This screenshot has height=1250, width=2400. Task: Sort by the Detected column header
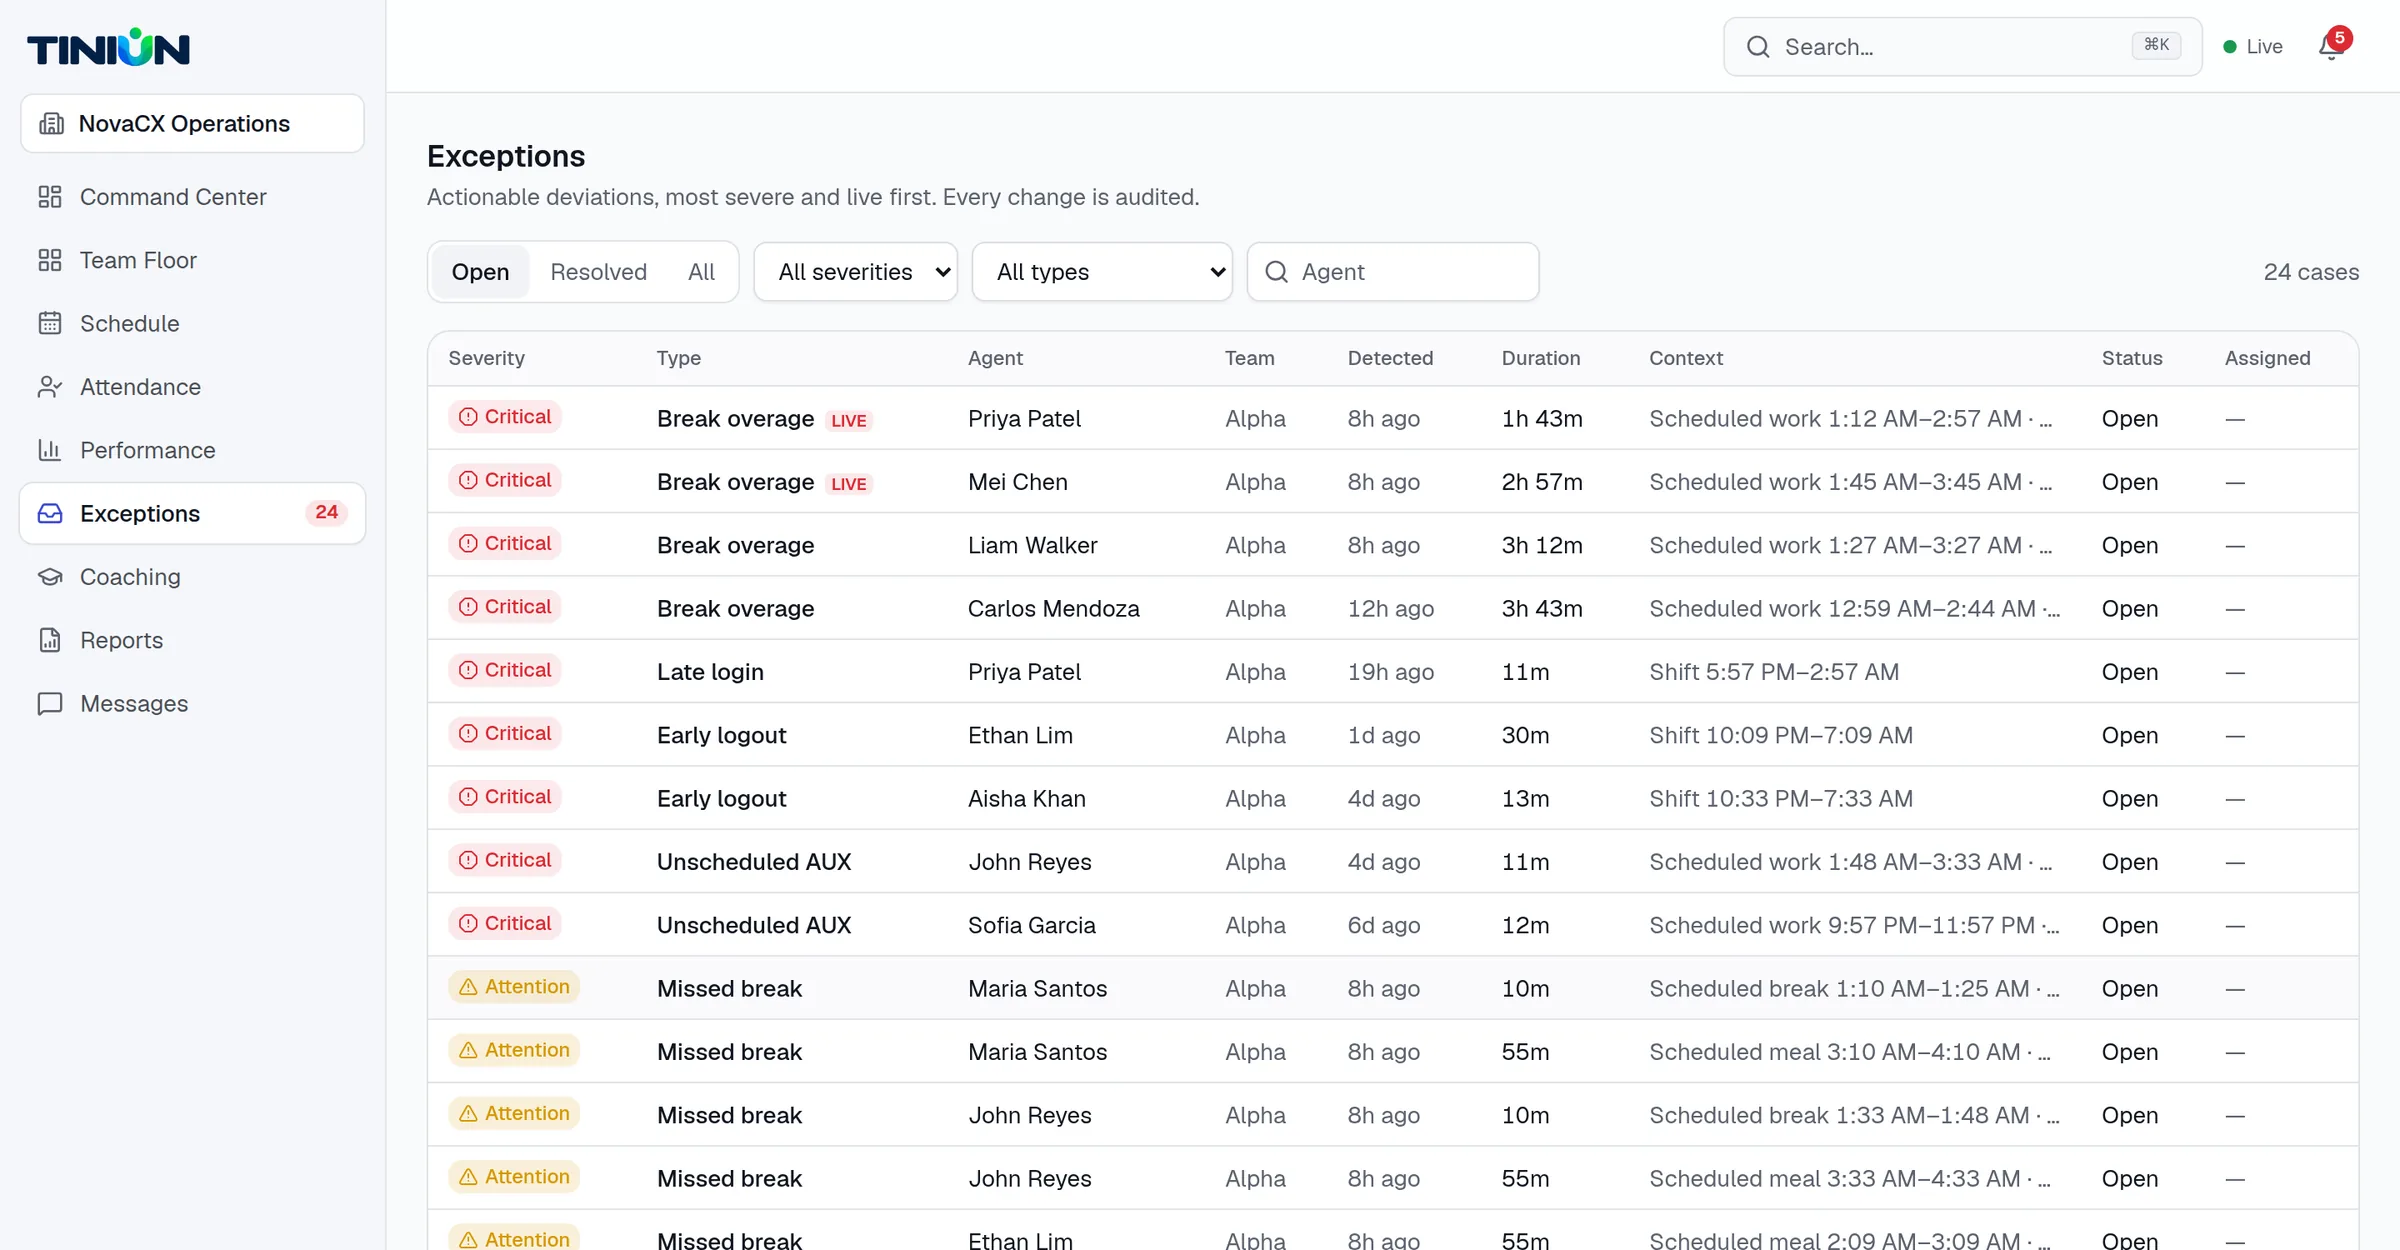tap(1390, 358)
